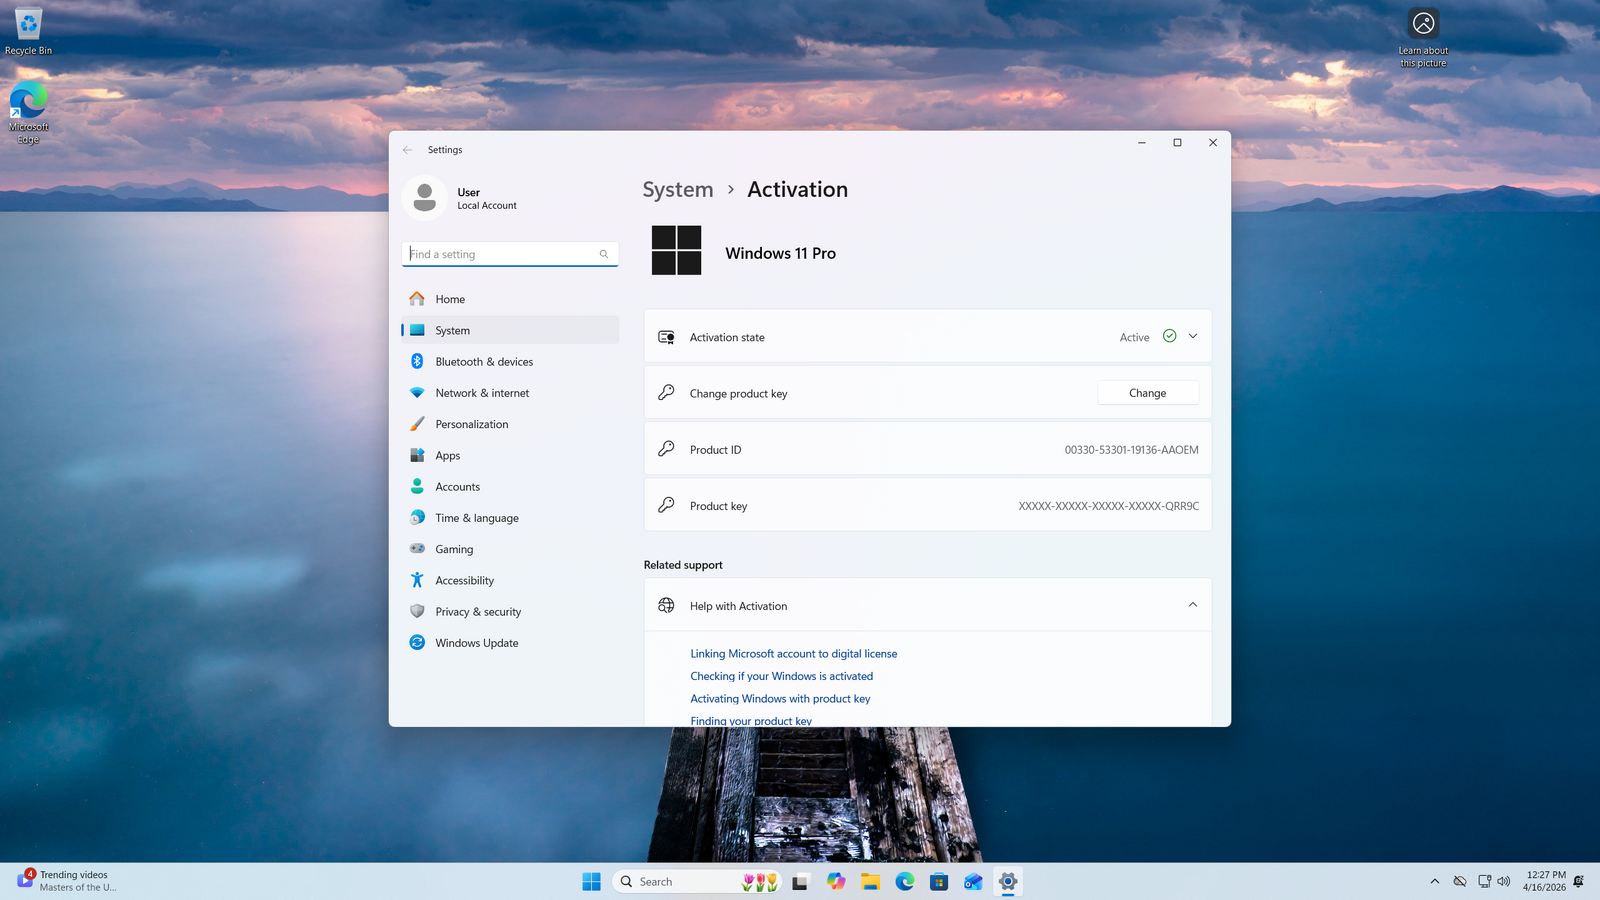
Task: Open Bluetooth & devices settings
Action: click(484, 362)
